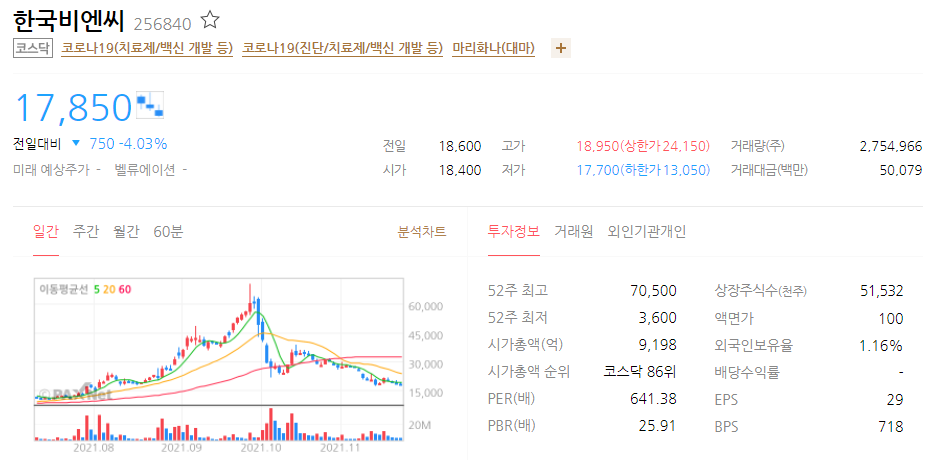
Task: Click the 60-day moving average legend
Action: [125, 289]
